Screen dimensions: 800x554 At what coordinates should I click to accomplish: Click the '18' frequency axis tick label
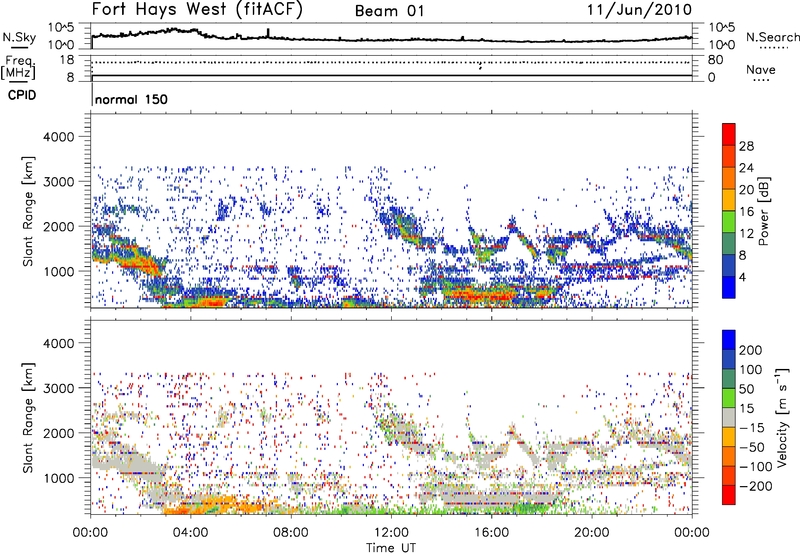[x=67, y=60]
